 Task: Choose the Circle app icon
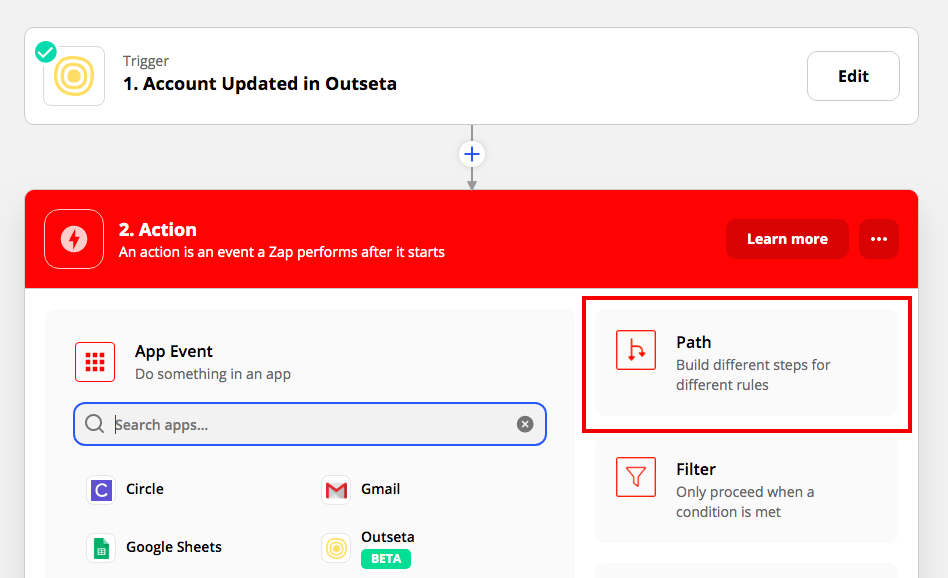click(101, 490)
